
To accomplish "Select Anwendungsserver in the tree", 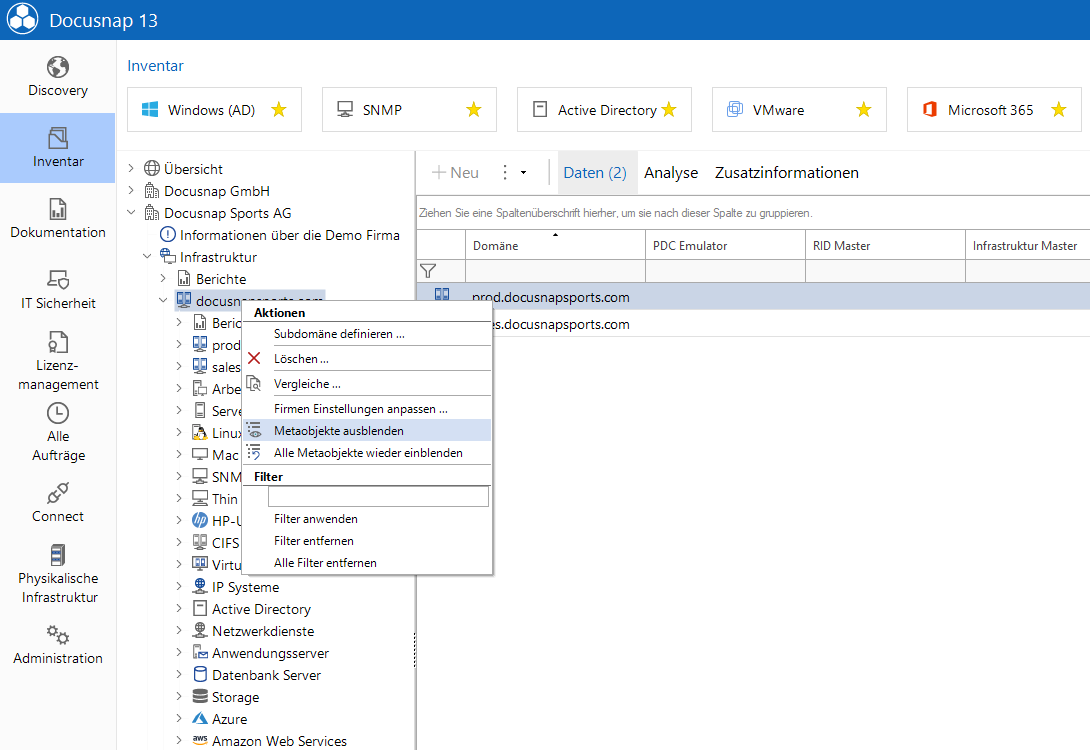I will pyautogui.click(x=270, y=653).
